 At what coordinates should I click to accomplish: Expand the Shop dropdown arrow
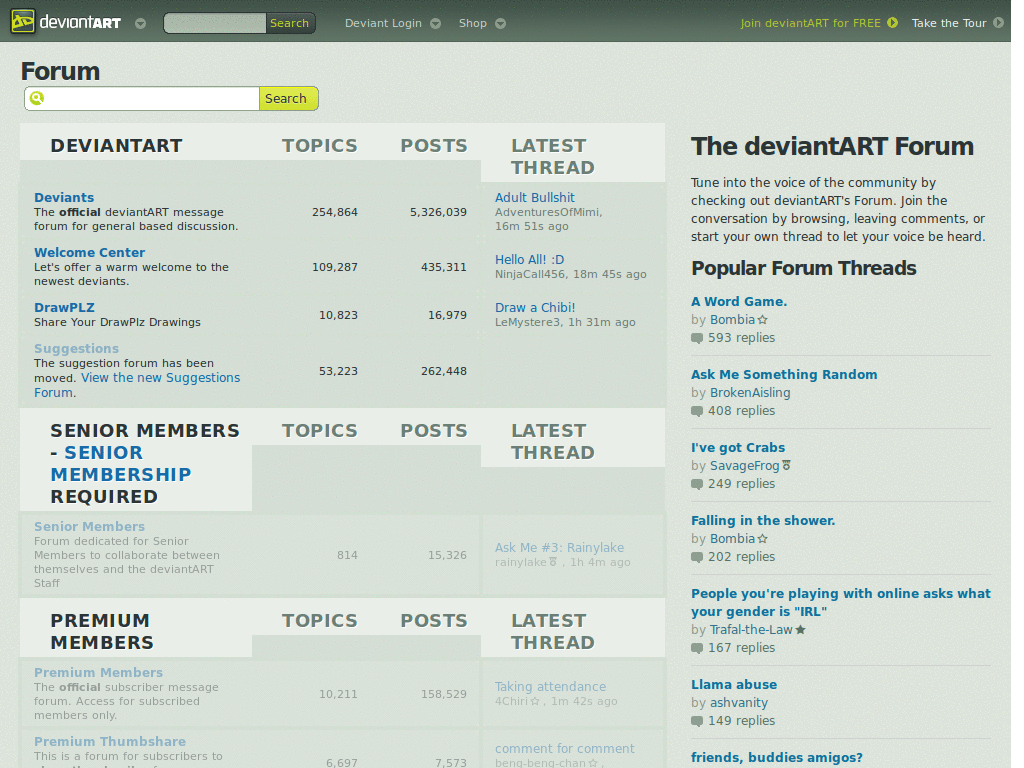[501, 24]
